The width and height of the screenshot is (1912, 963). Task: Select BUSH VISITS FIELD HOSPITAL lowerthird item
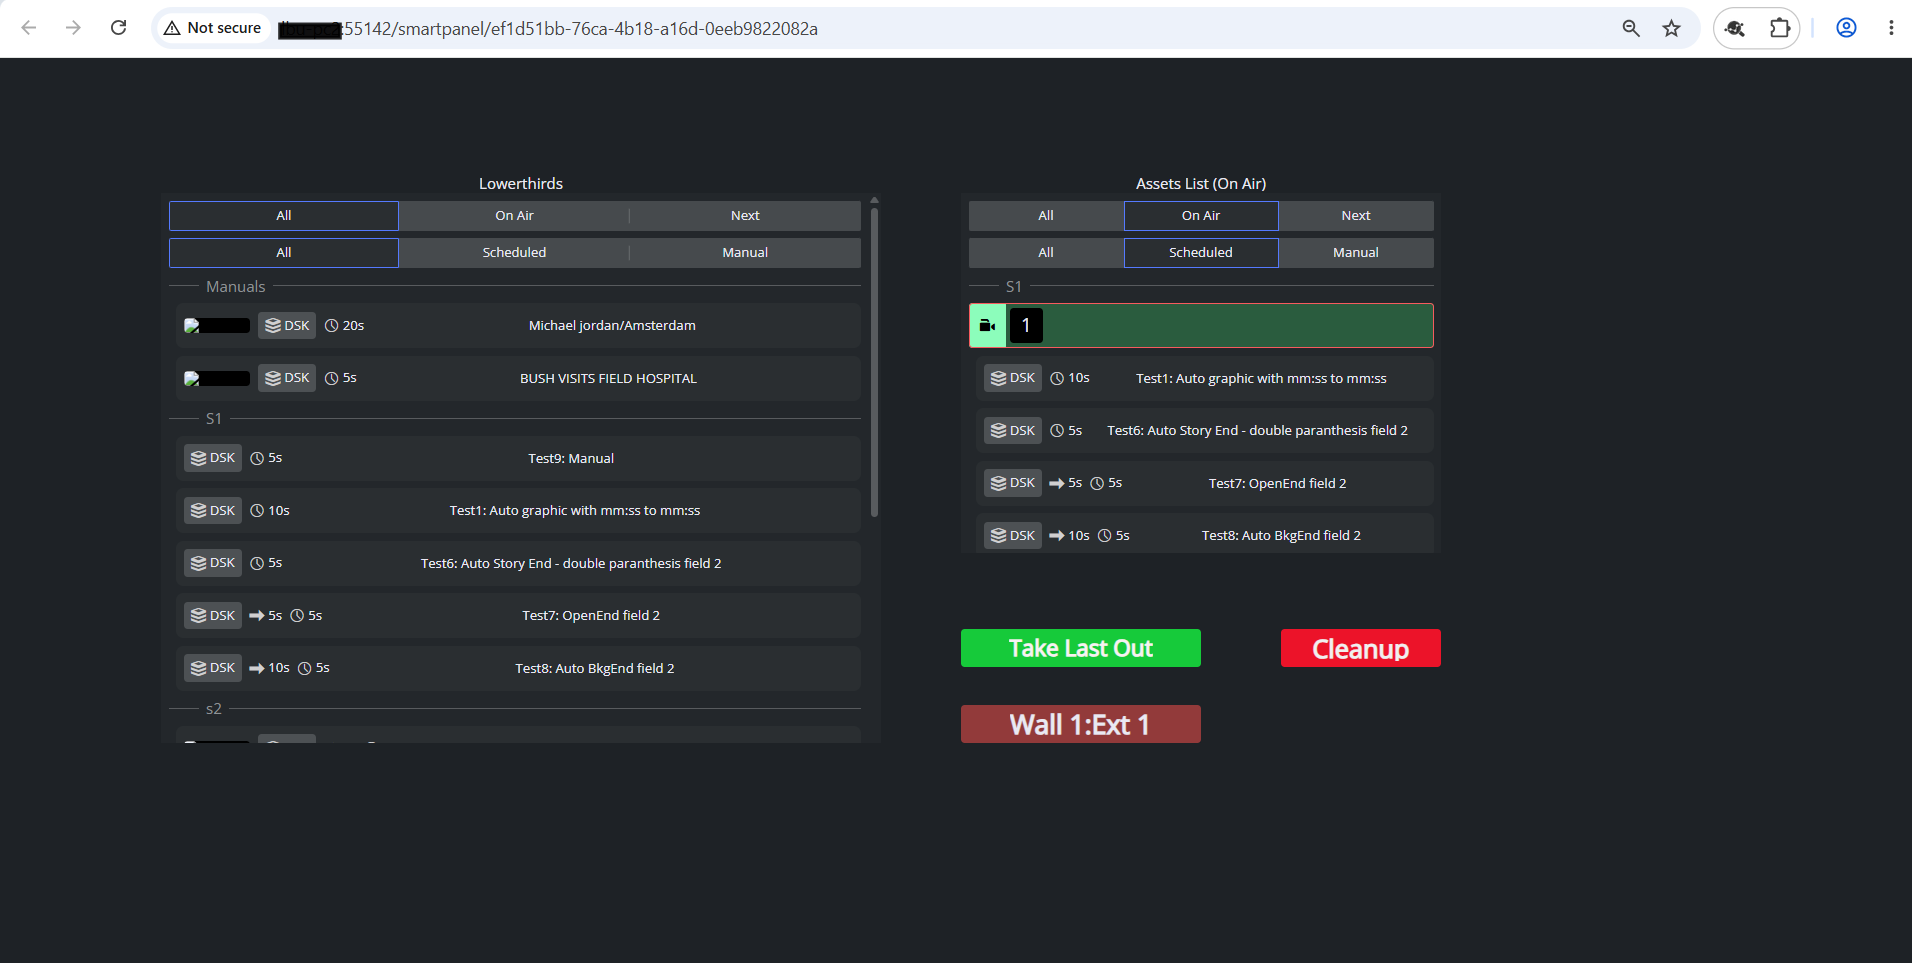tap(518, 379)
